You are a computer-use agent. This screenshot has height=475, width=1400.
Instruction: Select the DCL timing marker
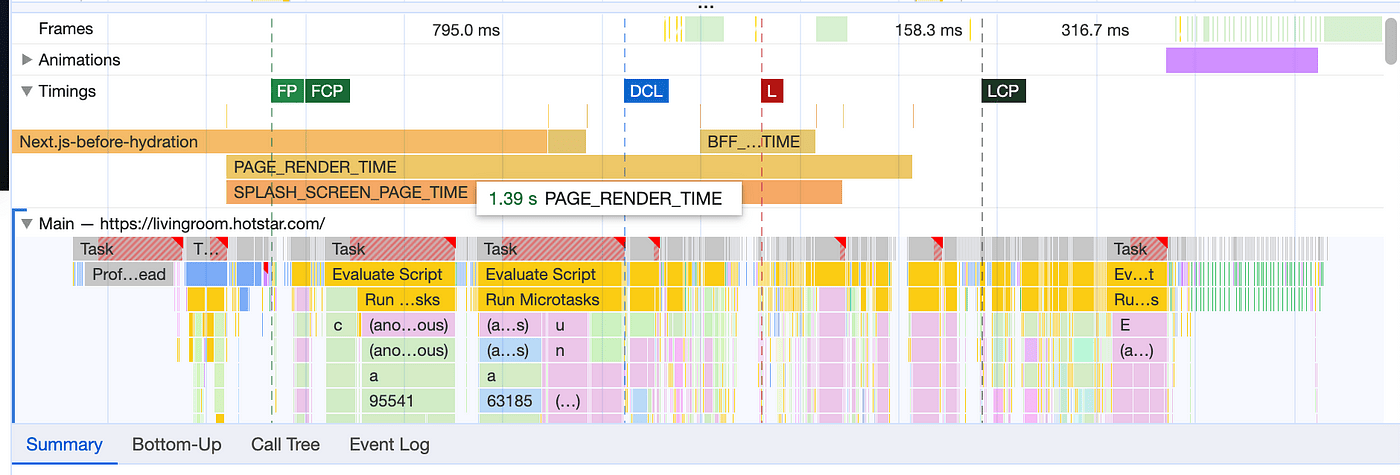tap(645, 92)
